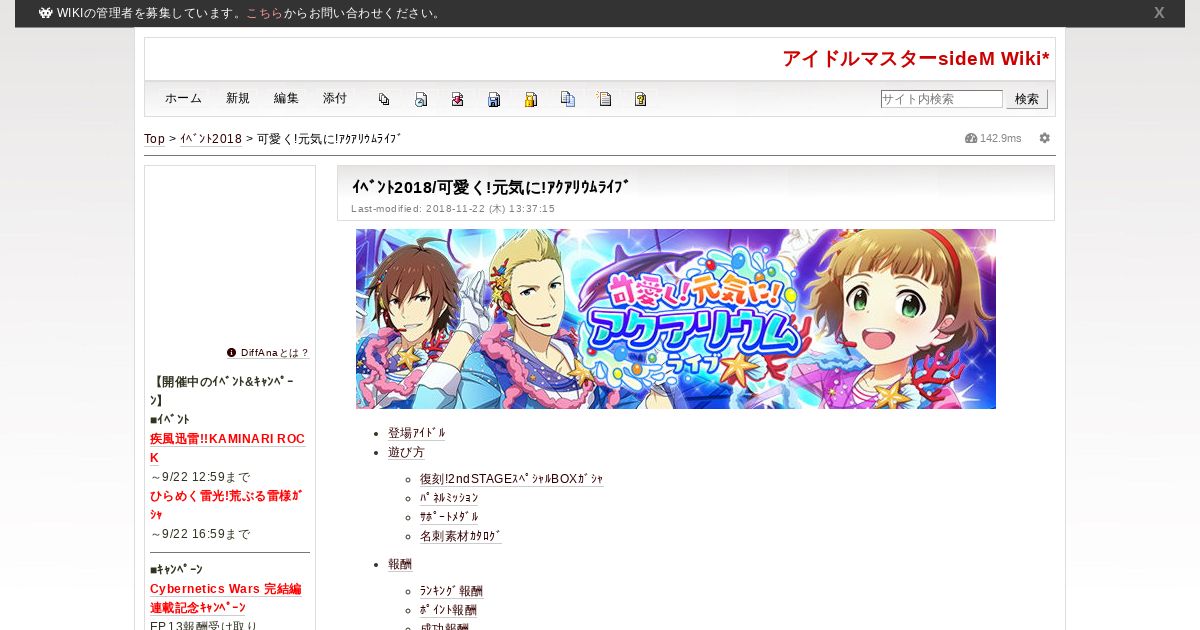Screen dimensions: 1200x630
Task: Click the two blue pages diff icon
Action: pos(568,99)
